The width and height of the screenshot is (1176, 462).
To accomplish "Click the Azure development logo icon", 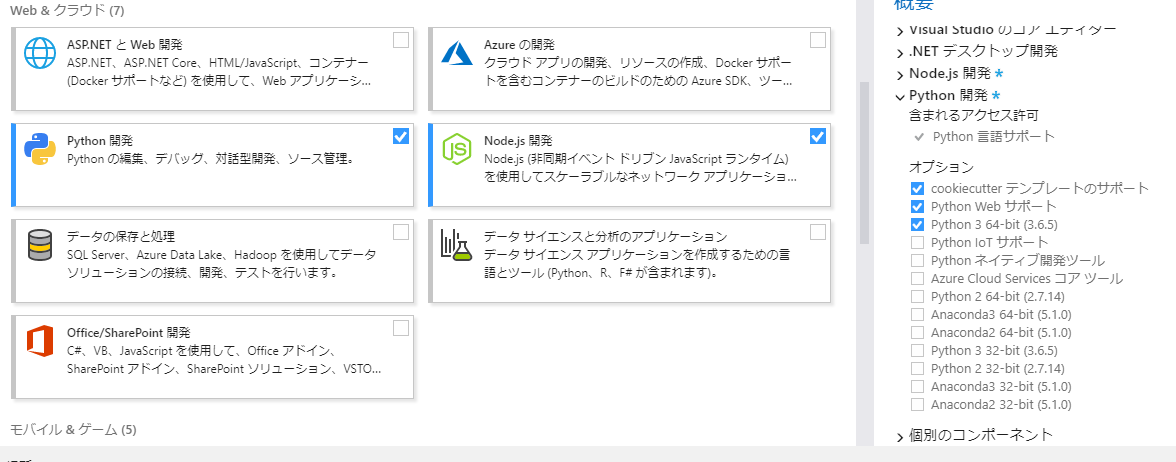I will click(457, 53).
